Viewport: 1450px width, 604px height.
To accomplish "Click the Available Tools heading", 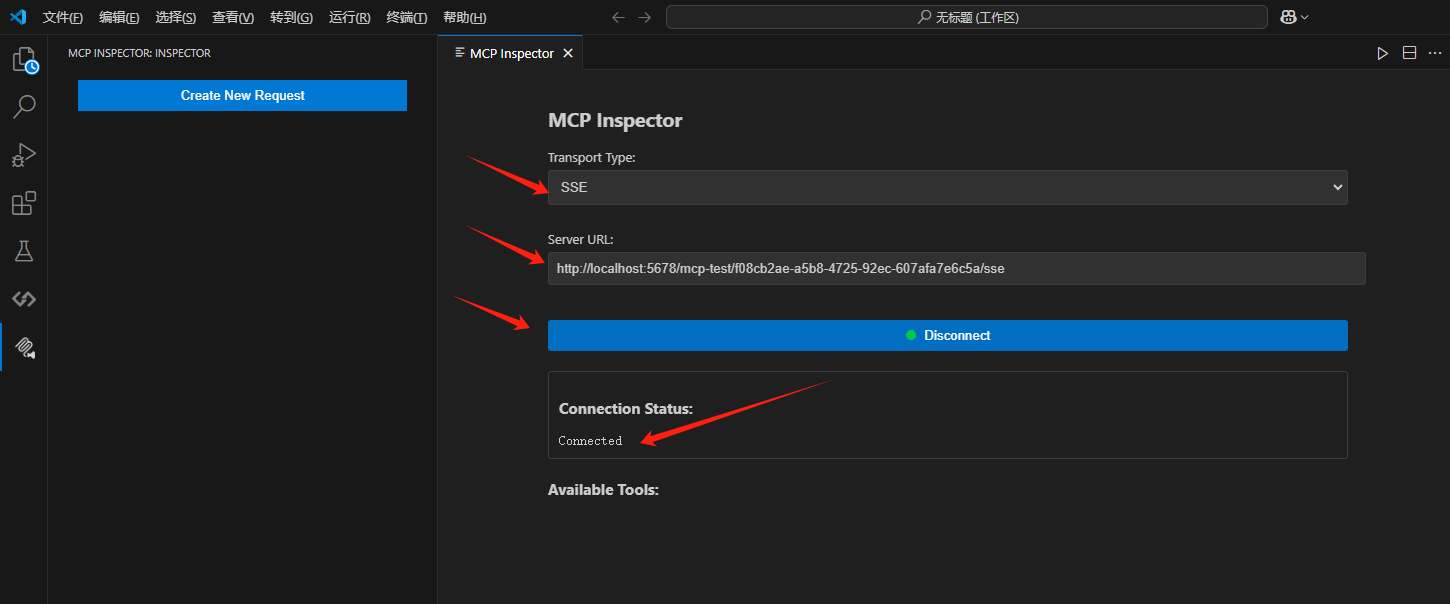I will point(603,490).
